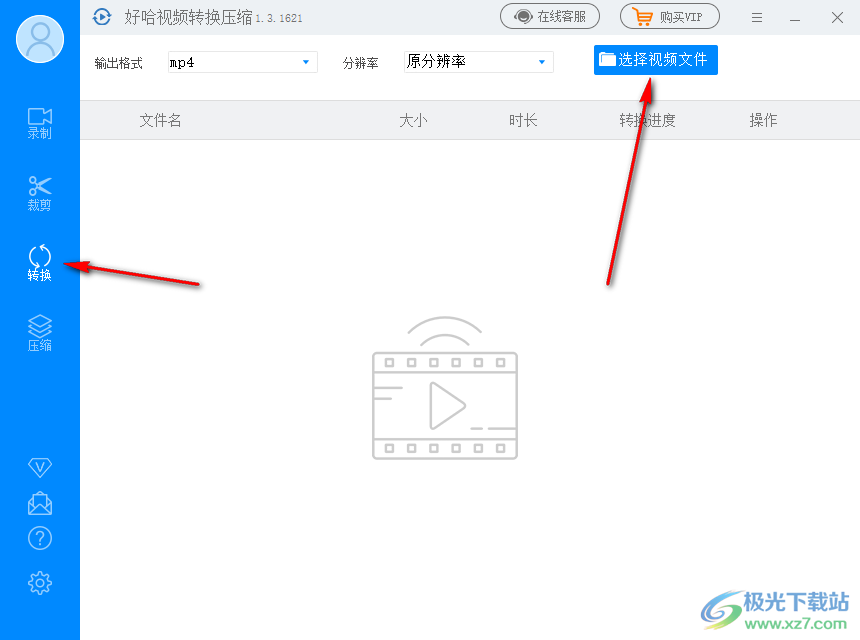Open the envelope feedback icon
The height and width of the screenshot is (640, 860).
point(39,503)
